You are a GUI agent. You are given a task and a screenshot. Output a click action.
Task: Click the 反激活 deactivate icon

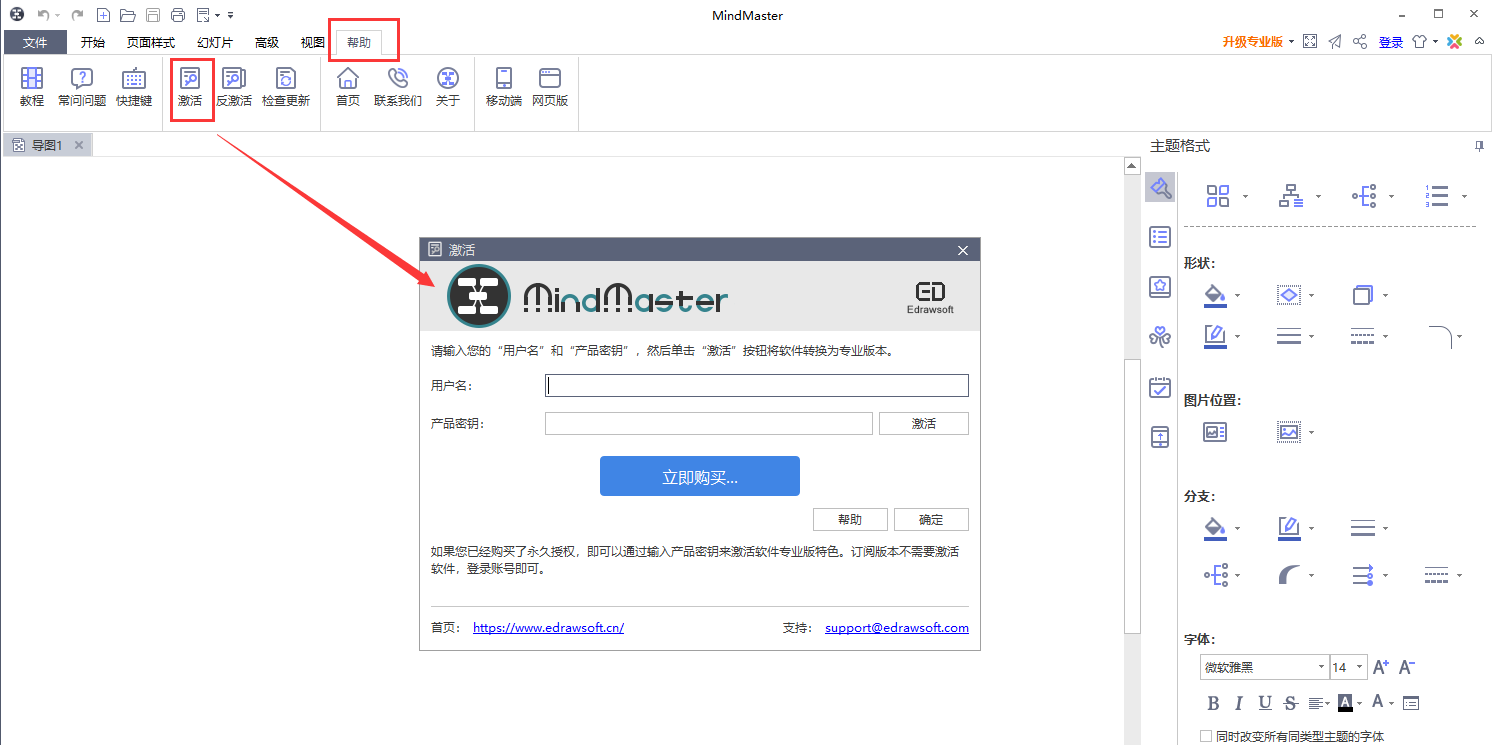click(234, 87)
